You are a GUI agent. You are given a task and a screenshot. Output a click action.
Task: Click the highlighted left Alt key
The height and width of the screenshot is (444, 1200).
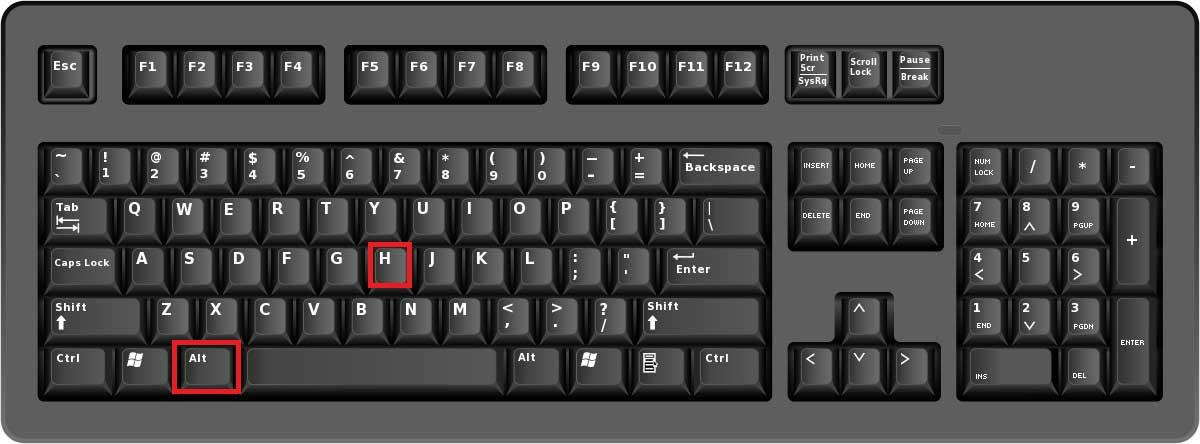[207, 367]
